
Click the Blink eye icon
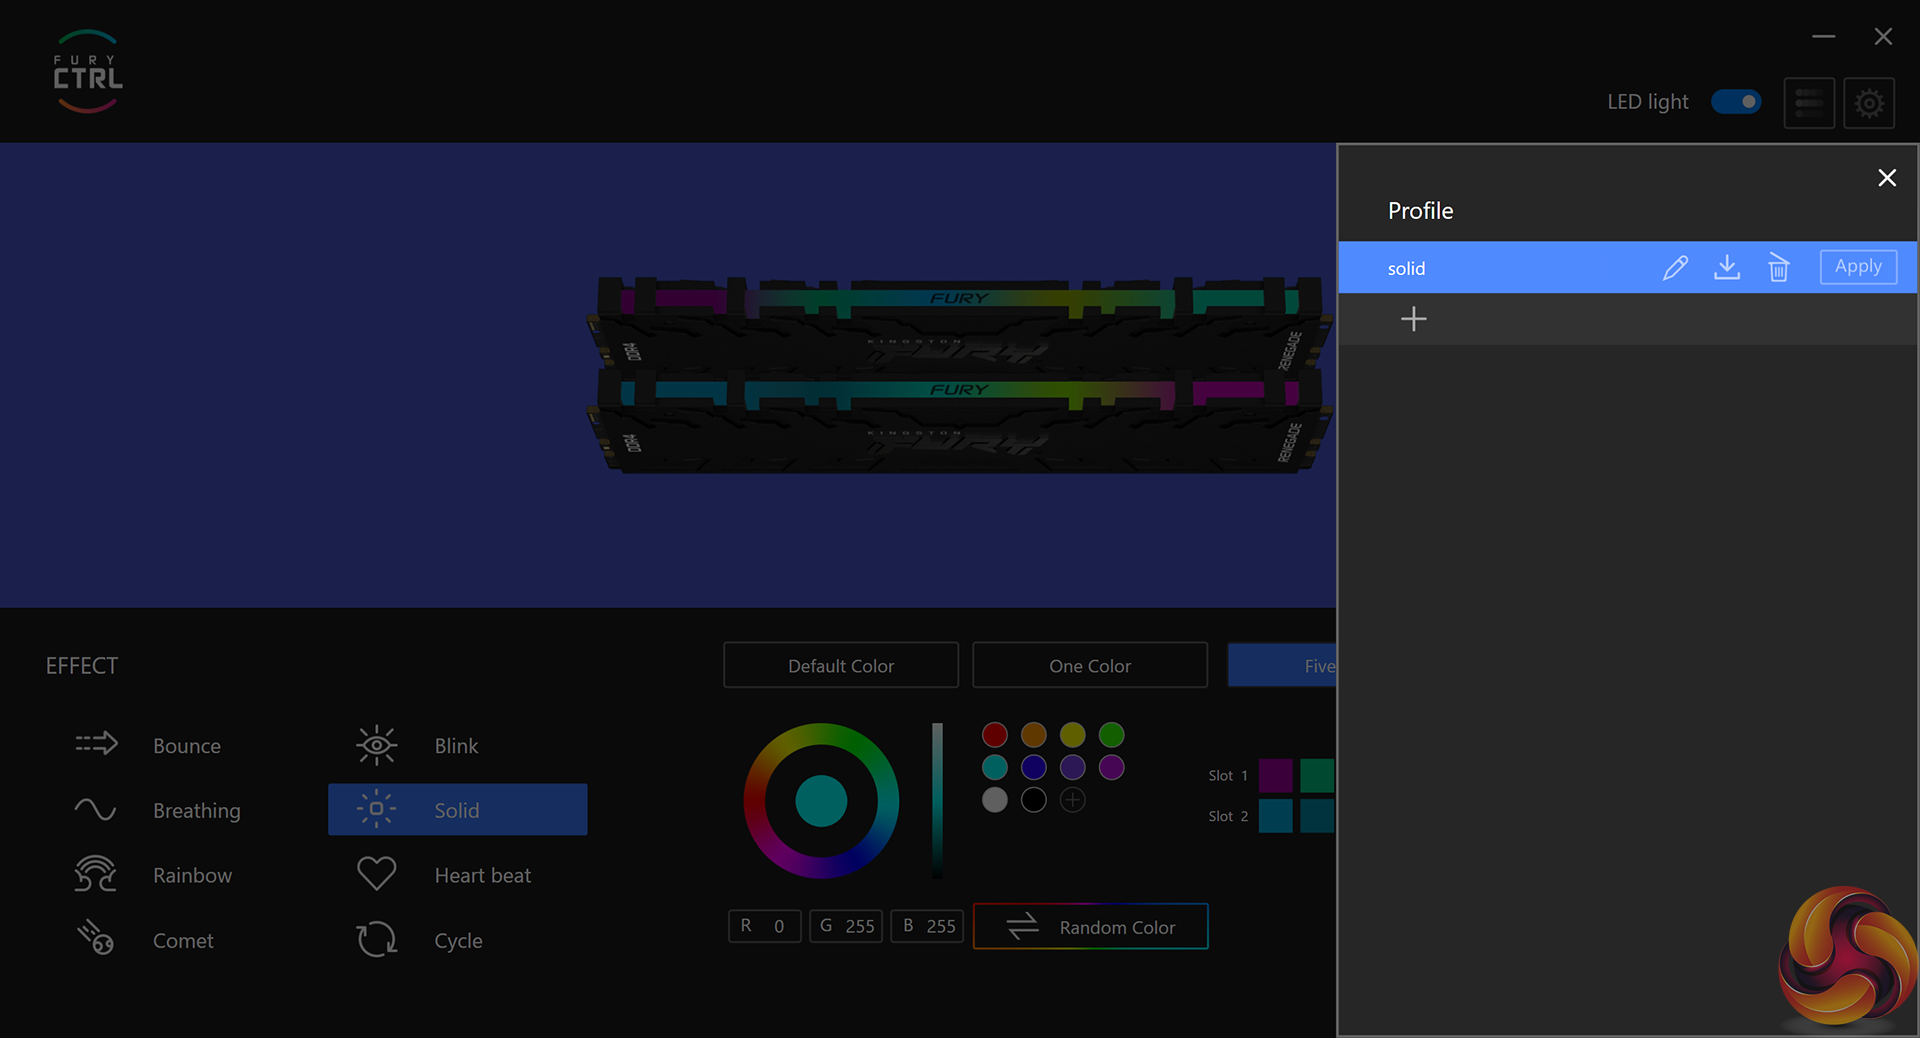(376, 745)
